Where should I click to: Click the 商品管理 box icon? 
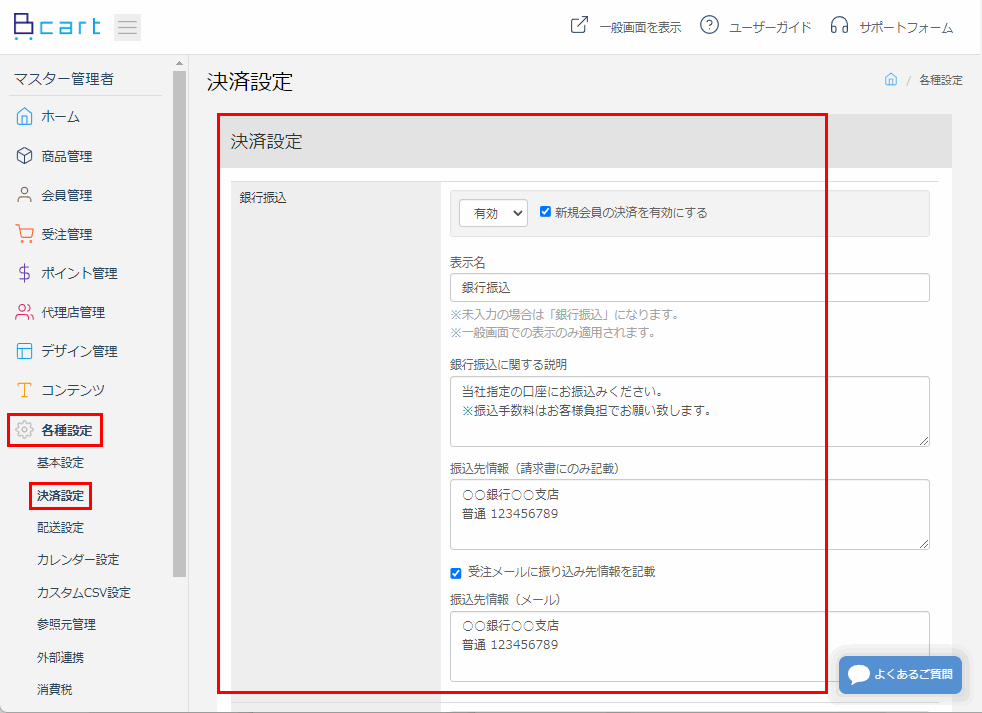point(24,155)
